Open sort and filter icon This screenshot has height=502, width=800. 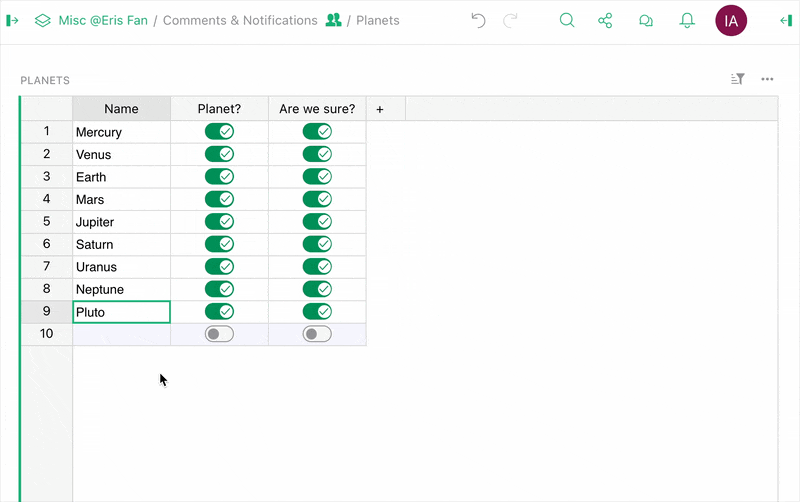(x=738, y=79)
